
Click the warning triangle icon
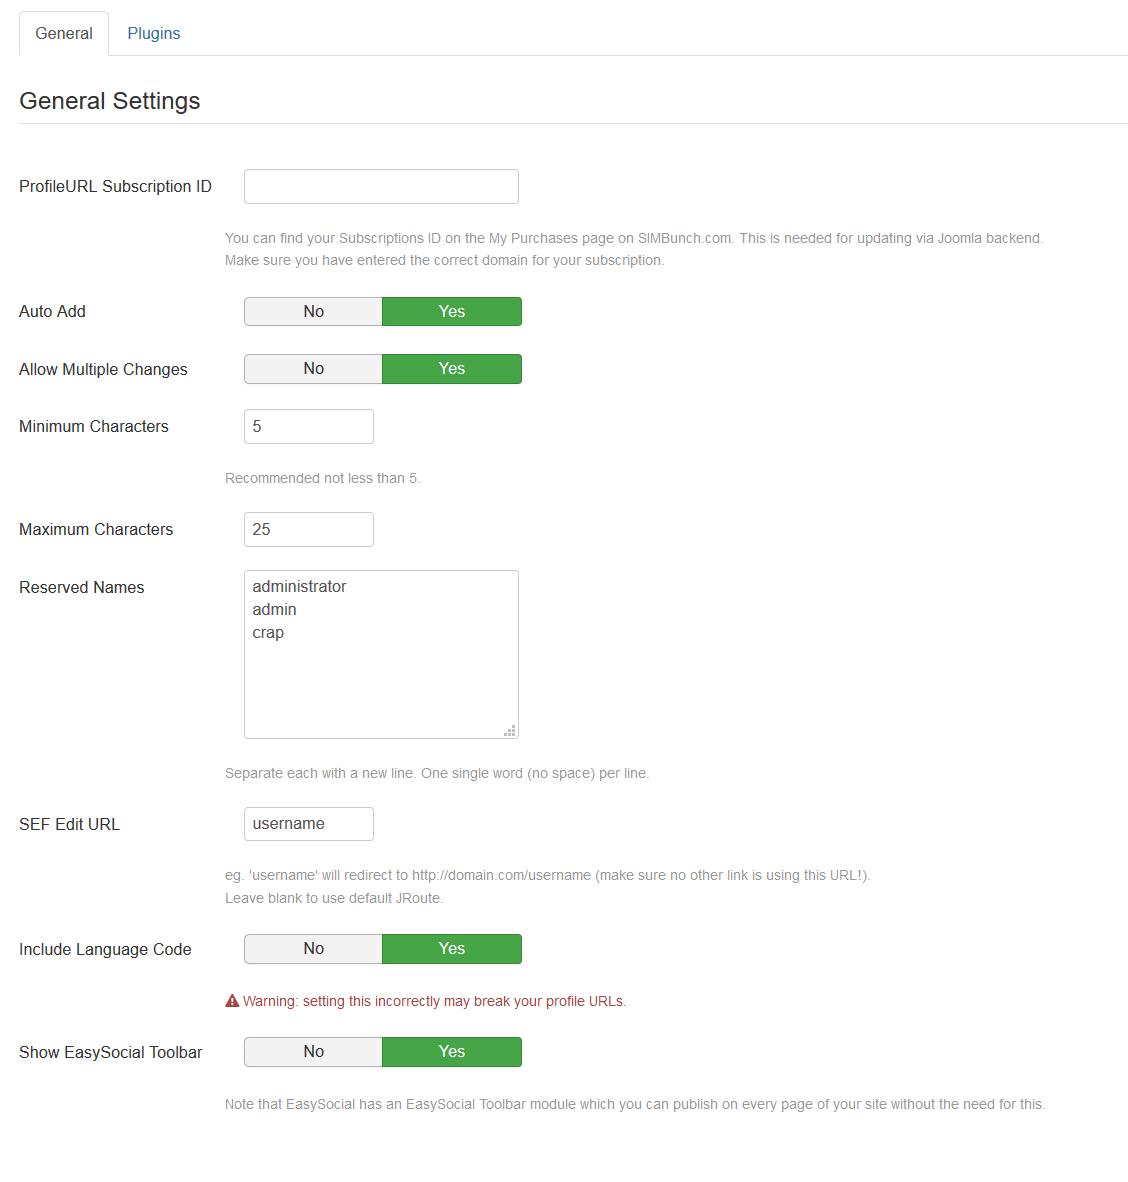(x=232, y=1001)
